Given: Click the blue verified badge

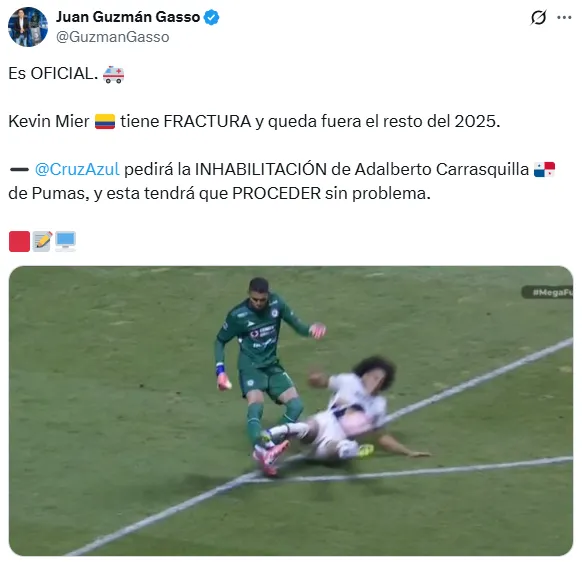Looking at the screenshot, I should [x=212, y=18].
